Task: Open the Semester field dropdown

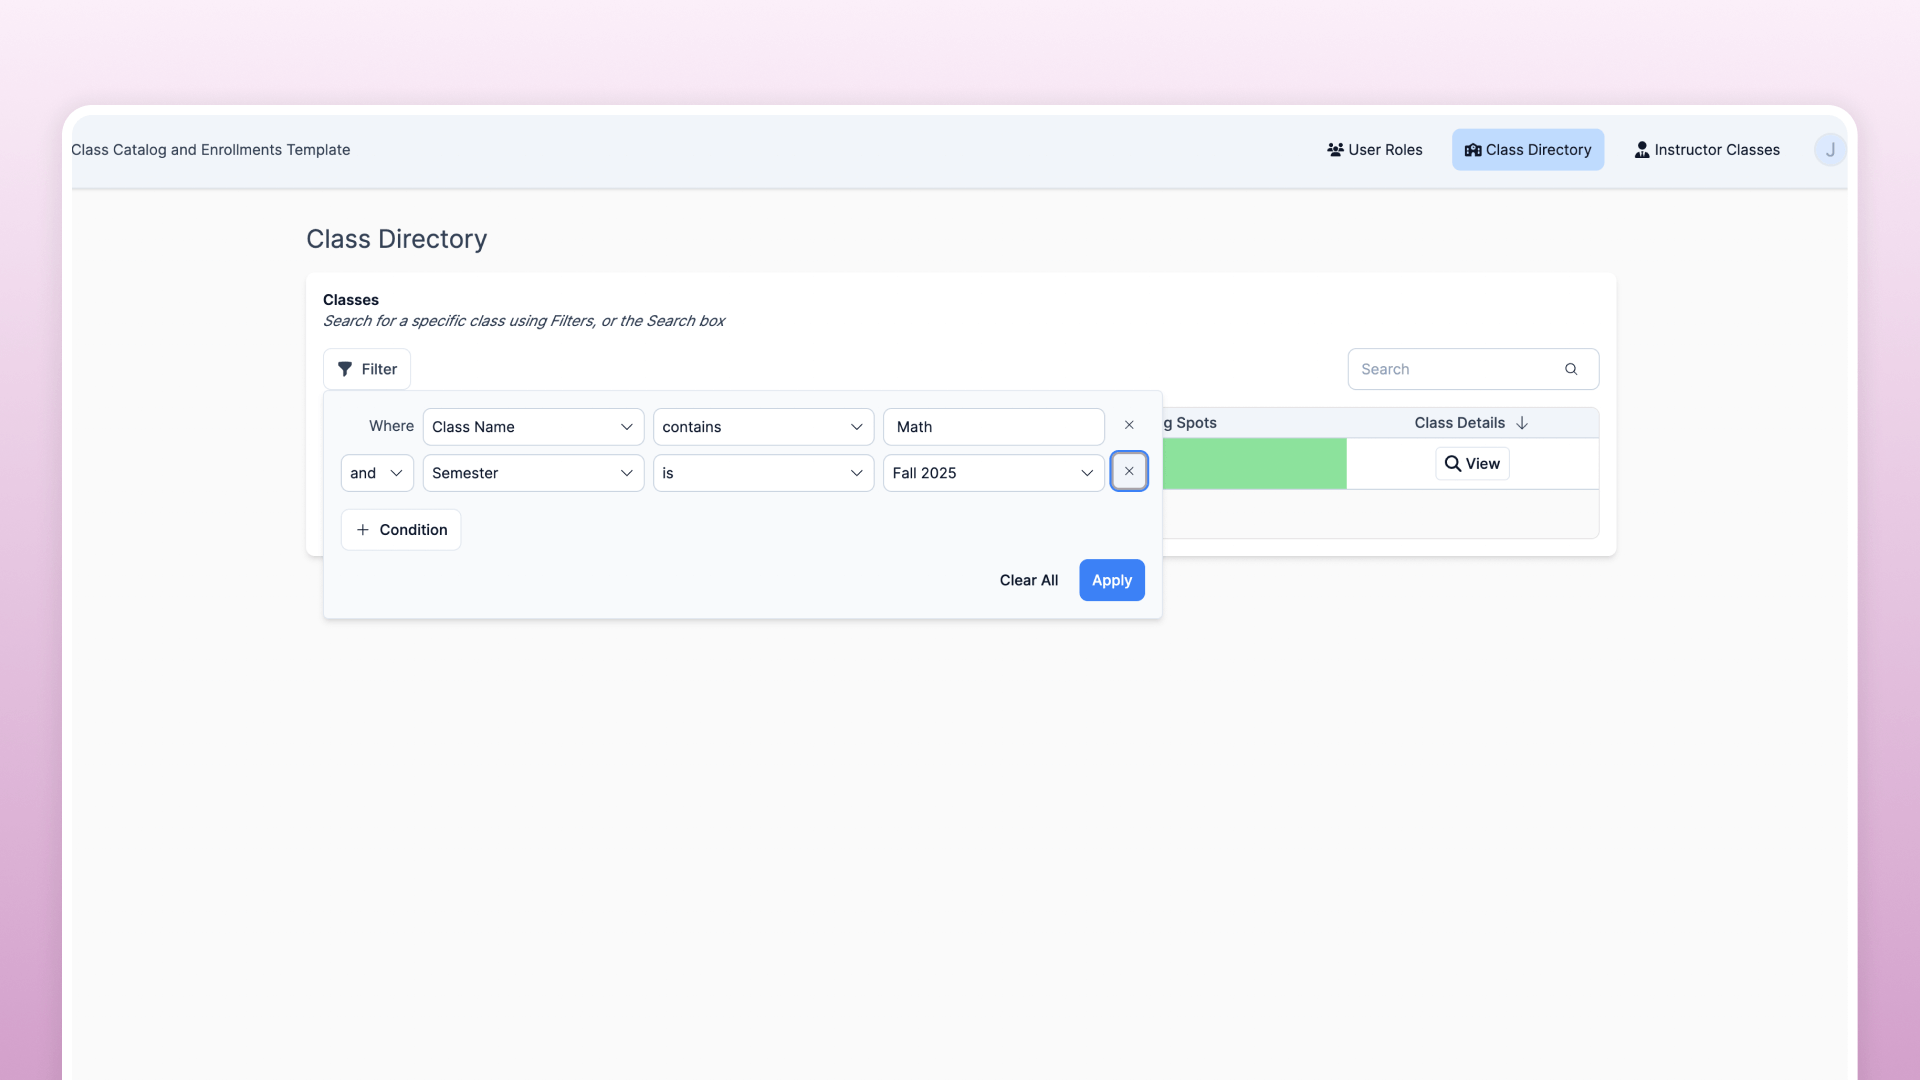Action: 533,473
